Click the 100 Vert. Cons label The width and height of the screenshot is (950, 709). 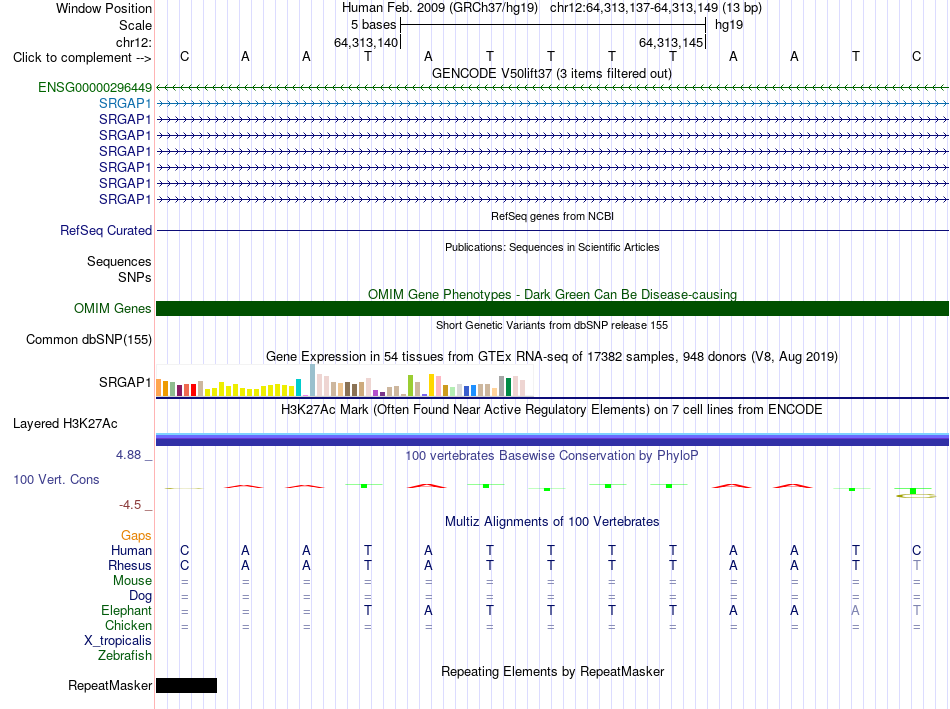click(x=56, y=479)
